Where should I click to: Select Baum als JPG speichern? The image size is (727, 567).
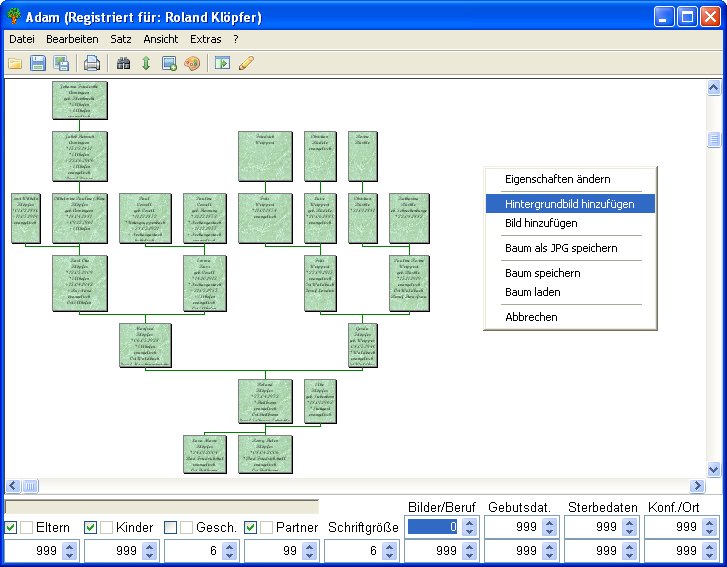coord(570,248)
